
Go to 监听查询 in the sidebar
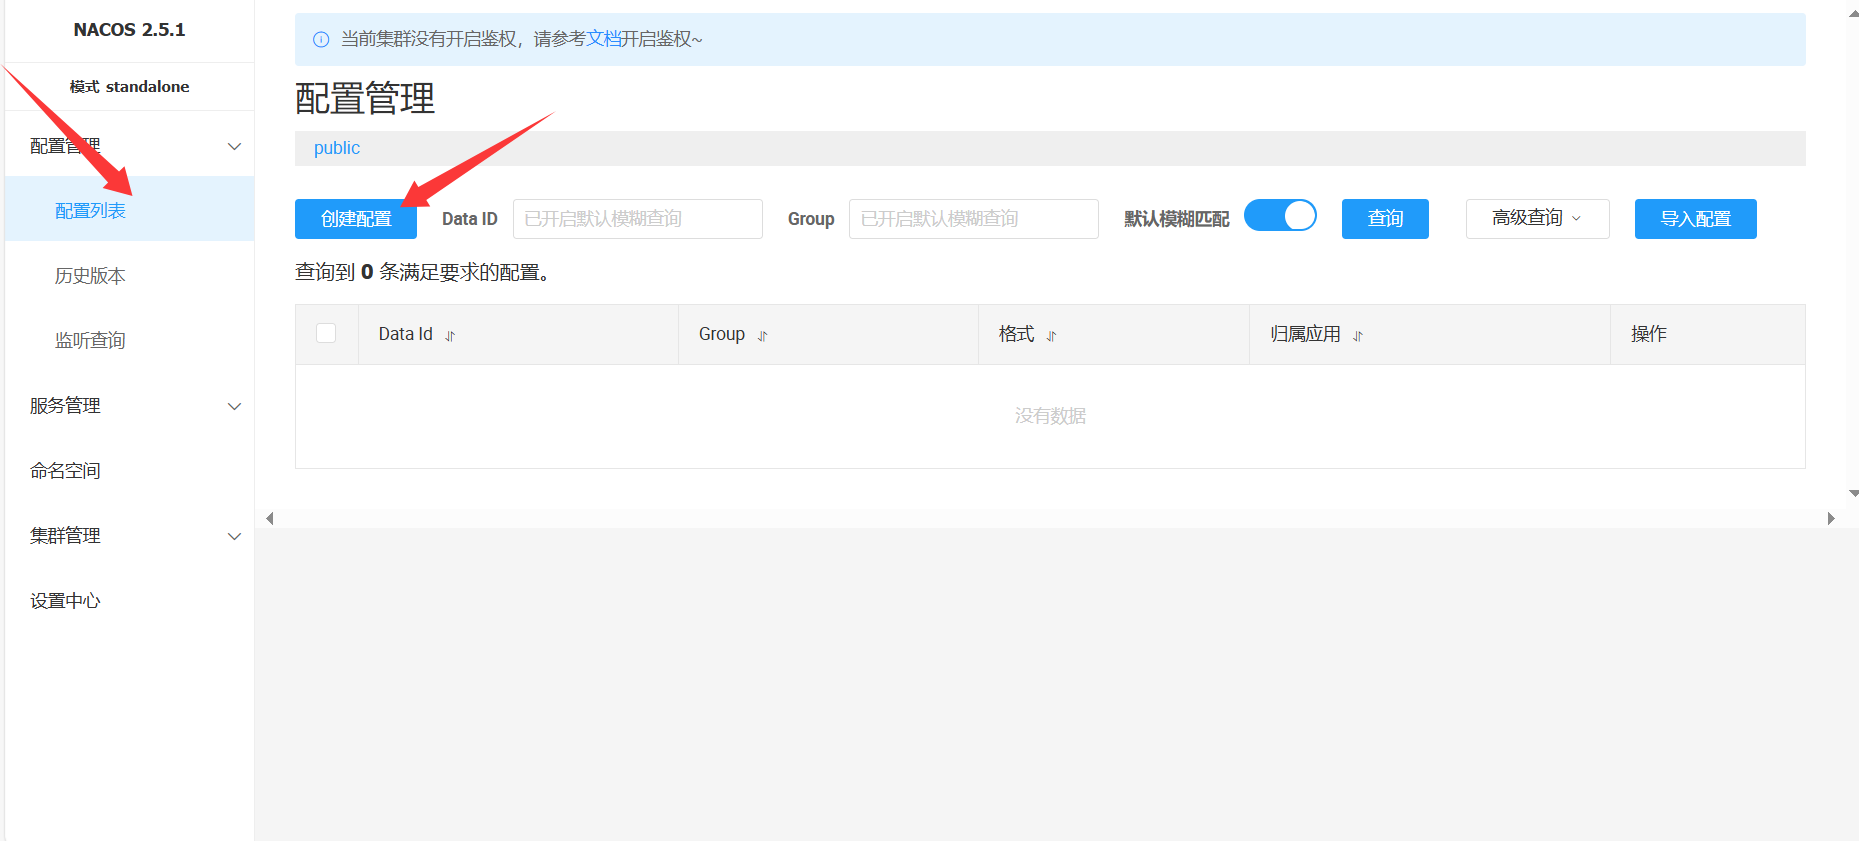[90, 341]
